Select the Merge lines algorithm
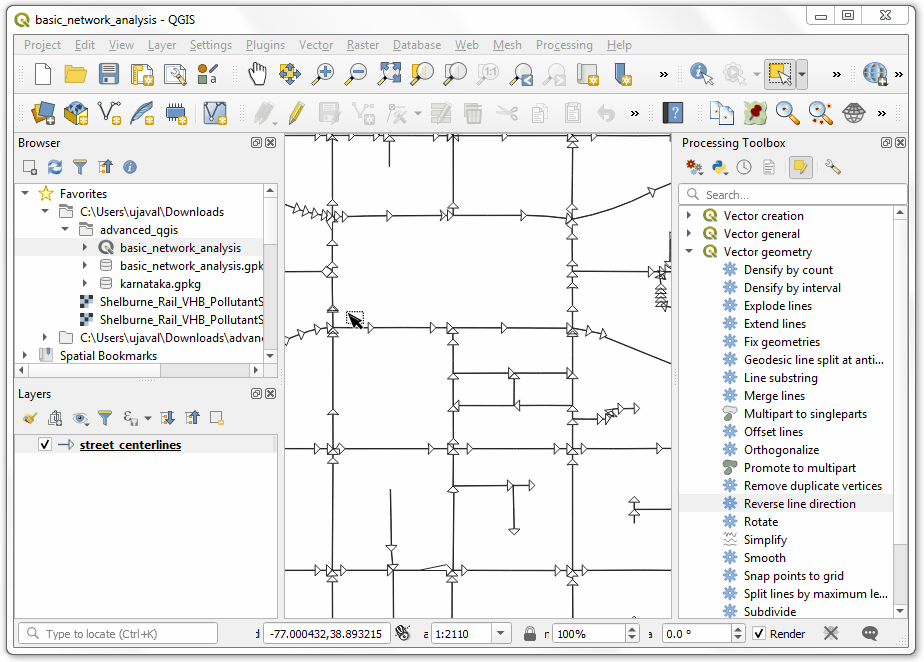924x662 pixels. (x=774, y=396)
